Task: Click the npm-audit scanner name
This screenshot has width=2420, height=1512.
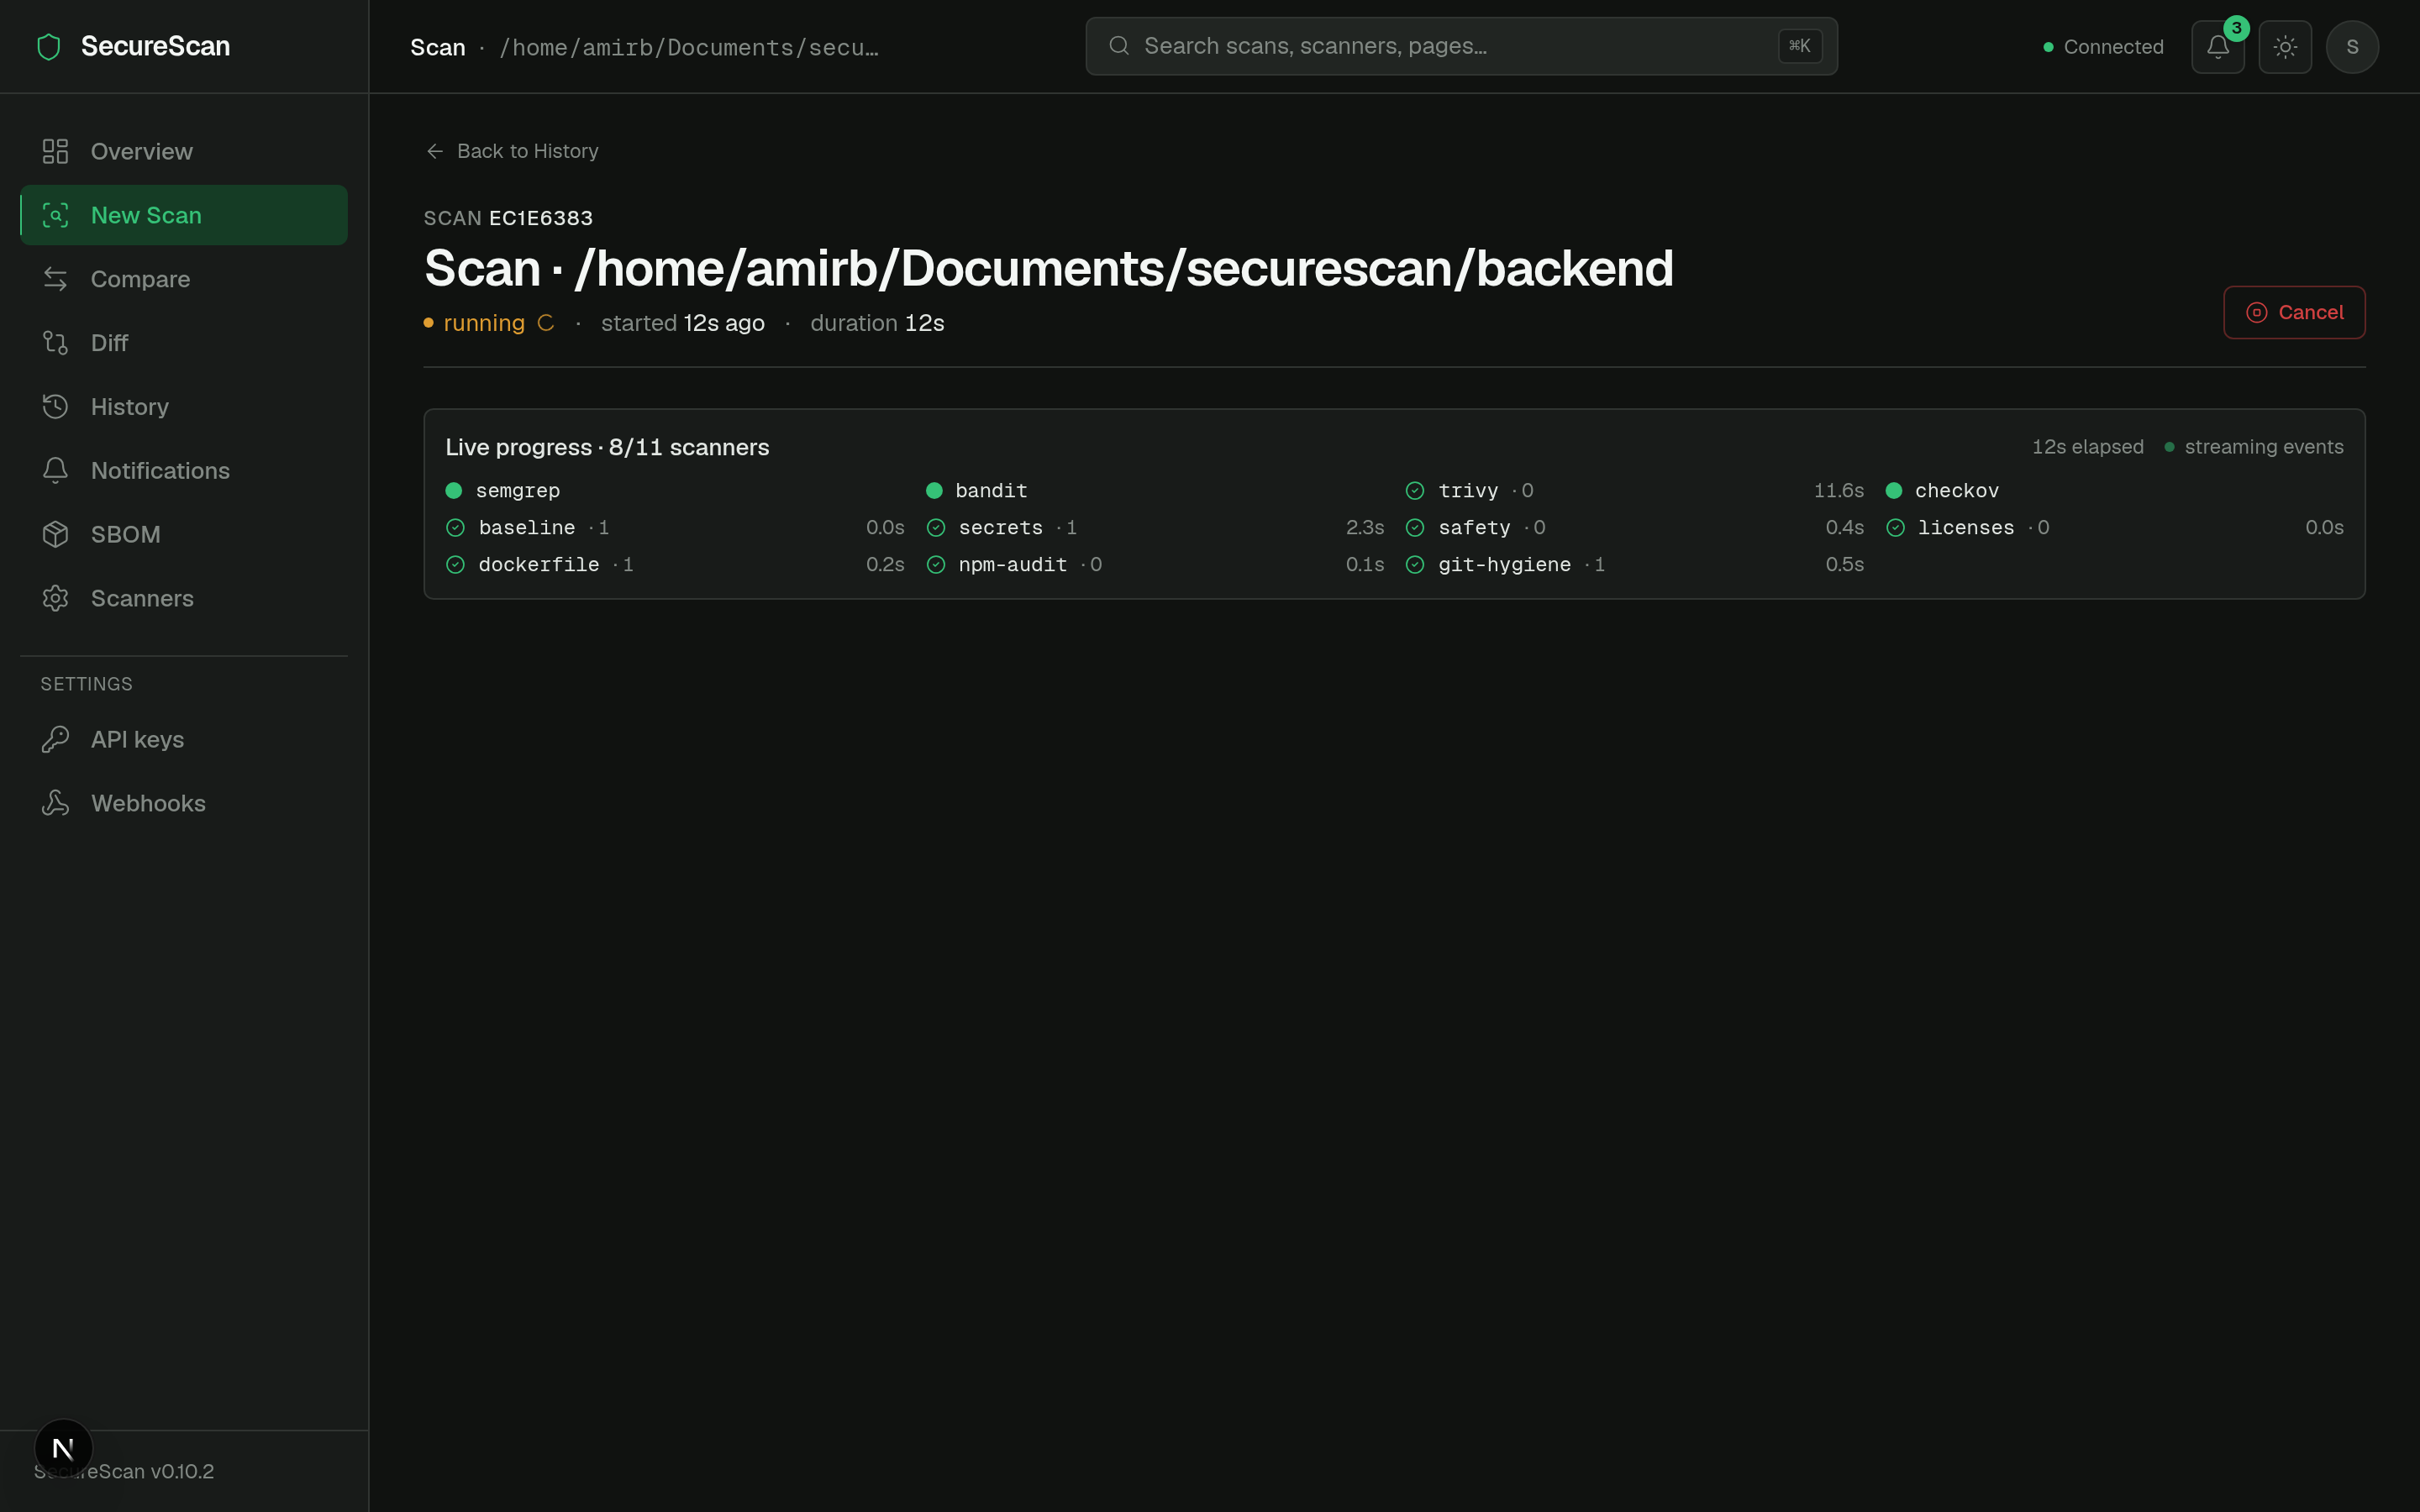Action: point(1012,565)
